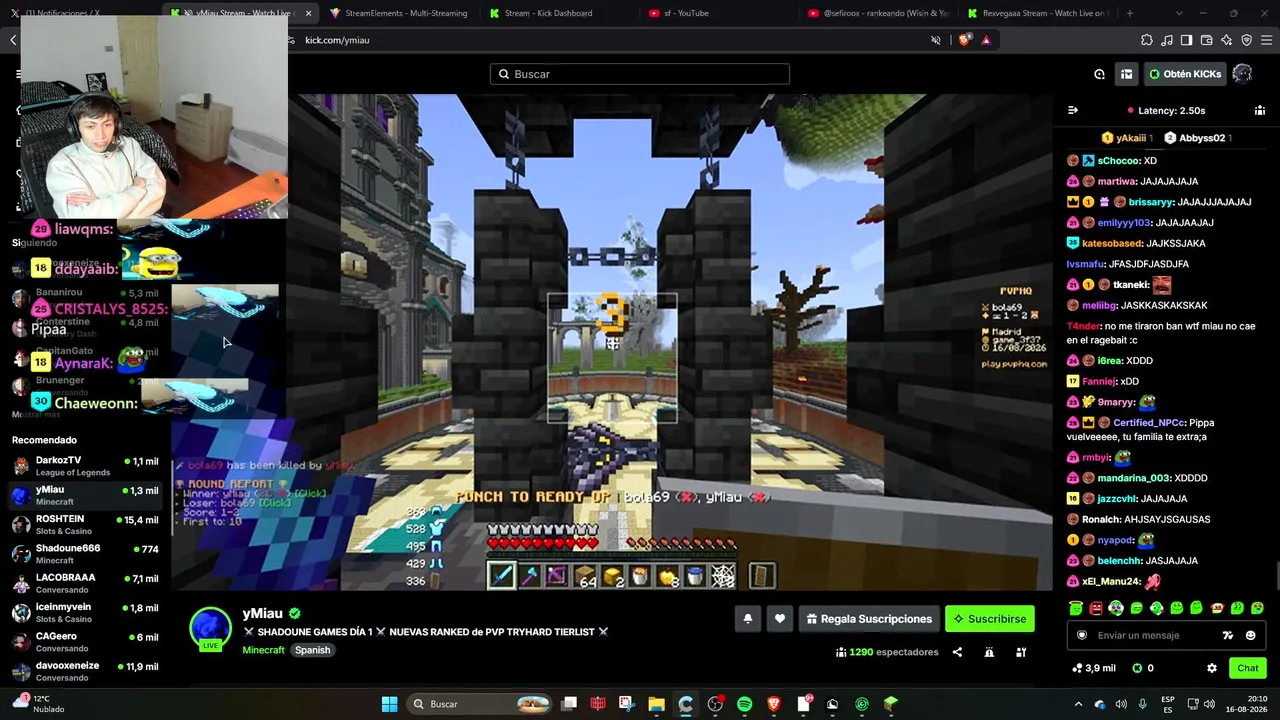Open Snipping Tool from the taskbar
Image resolution: width=1280 pixels, height=720 pixels.
tap(626, 704)
